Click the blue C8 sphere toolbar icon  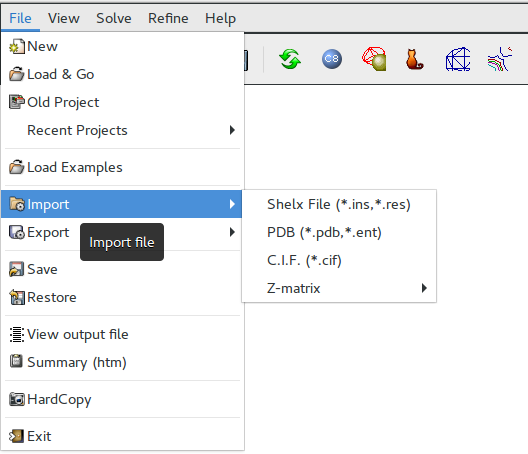(332, 59)
